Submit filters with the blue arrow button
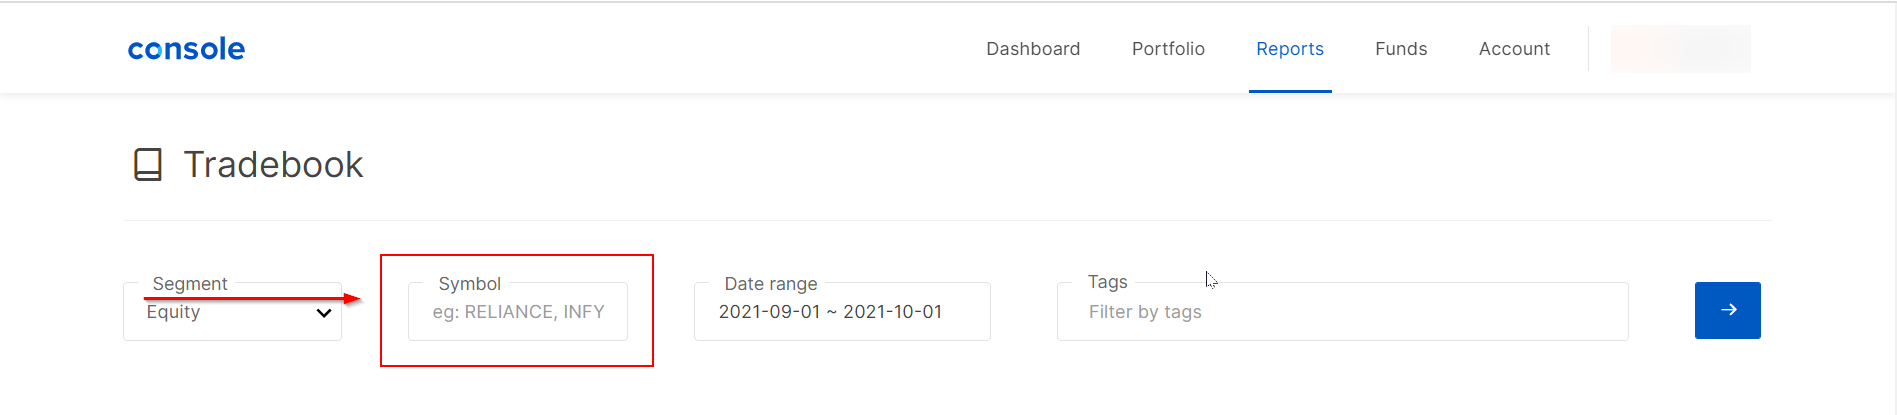The width and height of the screenshot is (1897, 415). click(x=1727, y=310)
